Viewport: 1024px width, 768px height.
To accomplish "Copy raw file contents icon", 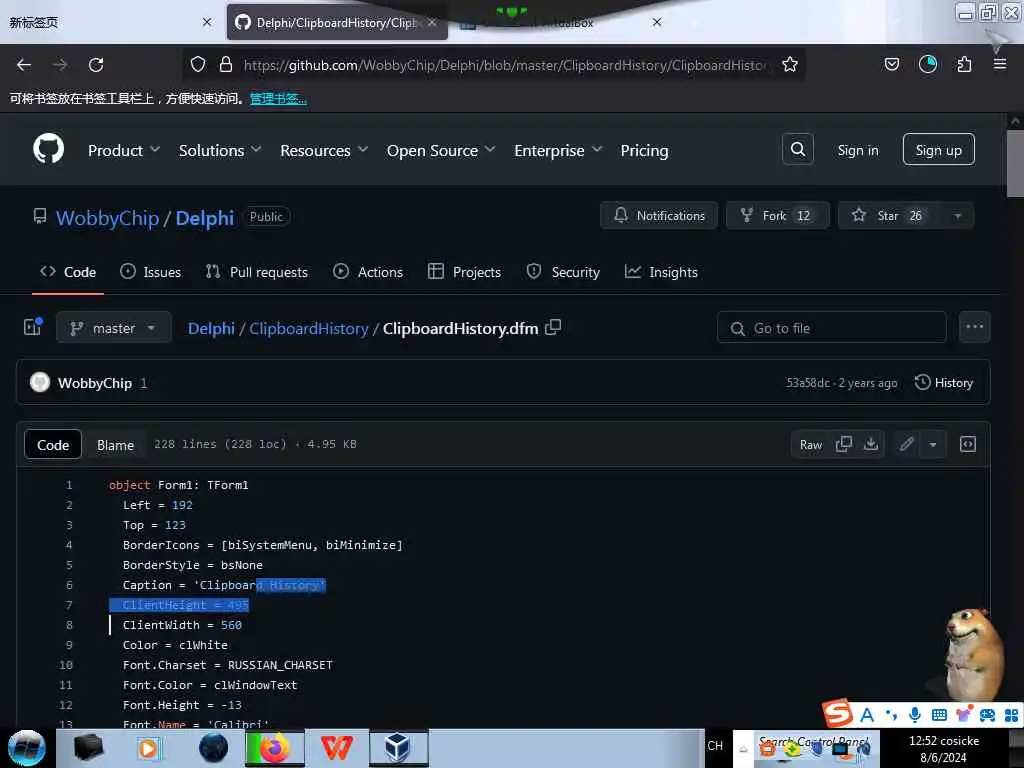I will click(x=843, y=444).
